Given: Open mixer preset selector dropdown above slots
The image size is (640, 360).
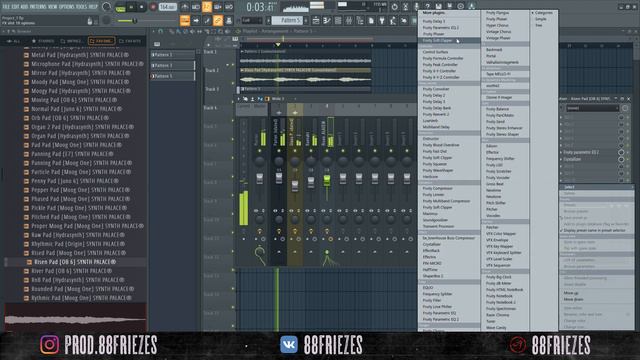Looking at the screenshot, I should coord(592,108).
